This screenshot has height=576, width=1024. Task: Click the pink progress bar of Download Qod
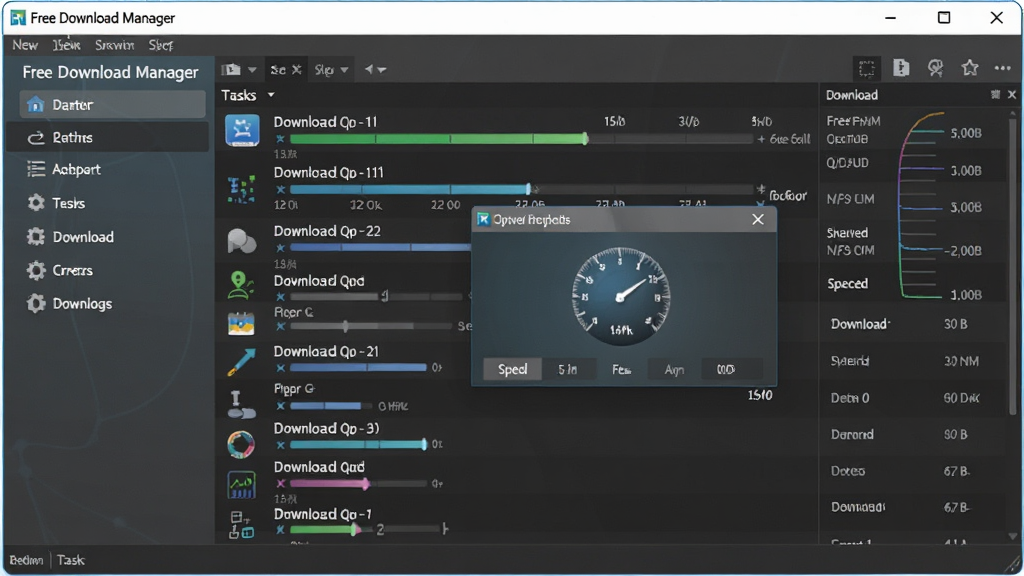359,483
